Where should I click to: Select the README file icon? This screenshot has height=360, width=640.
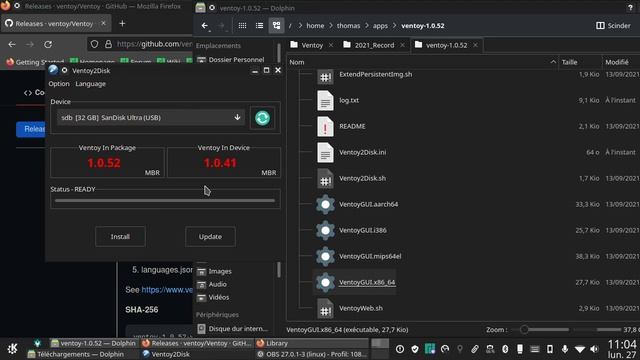click(325, 127)
